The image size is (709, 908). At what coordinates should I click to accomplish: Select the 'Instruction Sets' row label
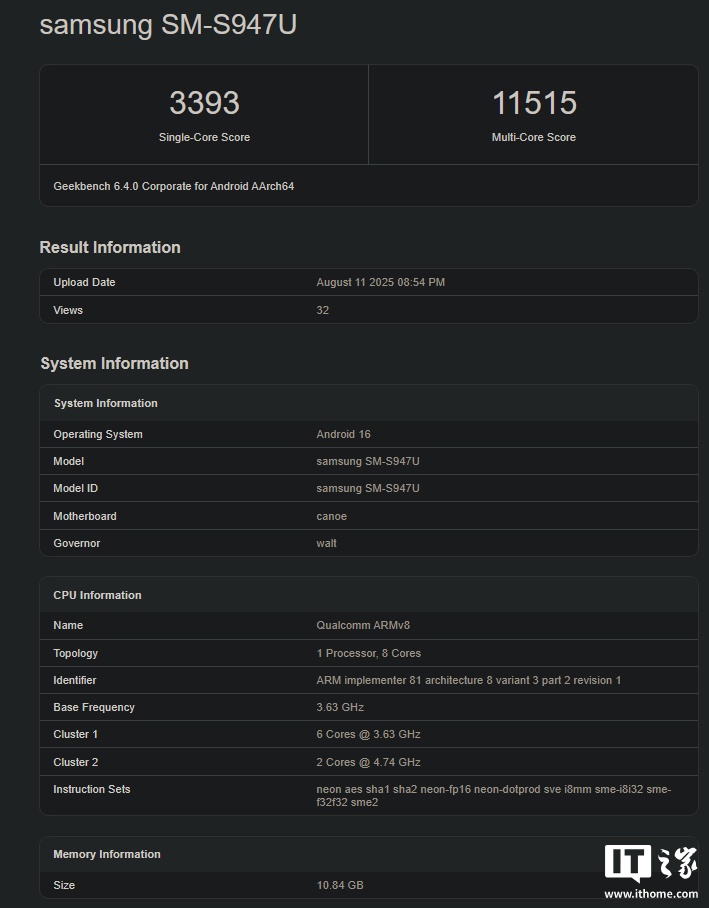[92, 789]
